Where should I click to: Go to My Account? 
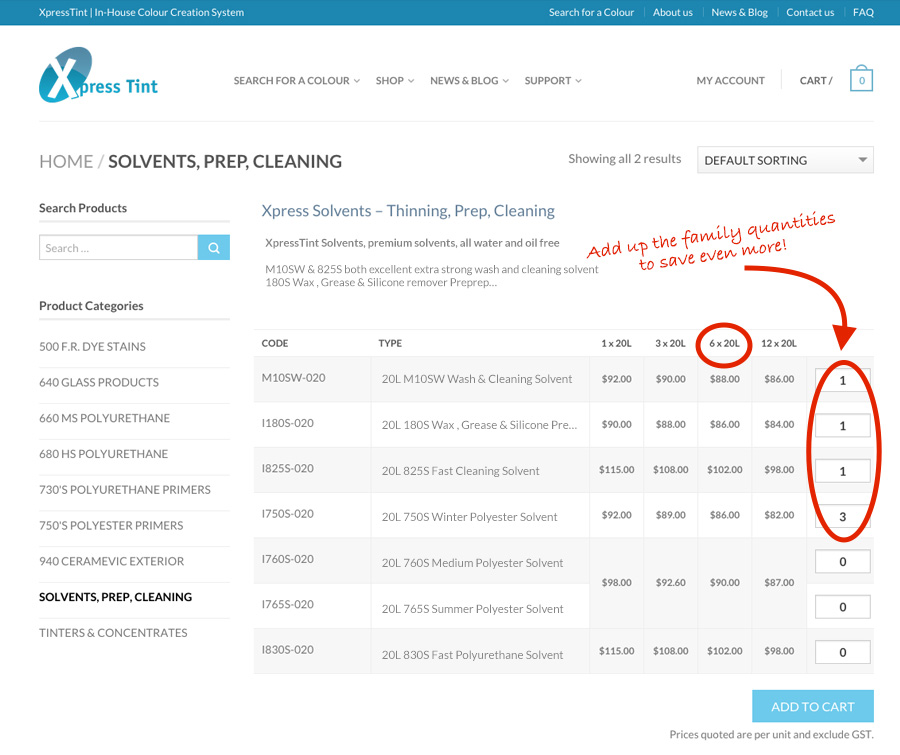pyautogui.click(x=730, y=81)
